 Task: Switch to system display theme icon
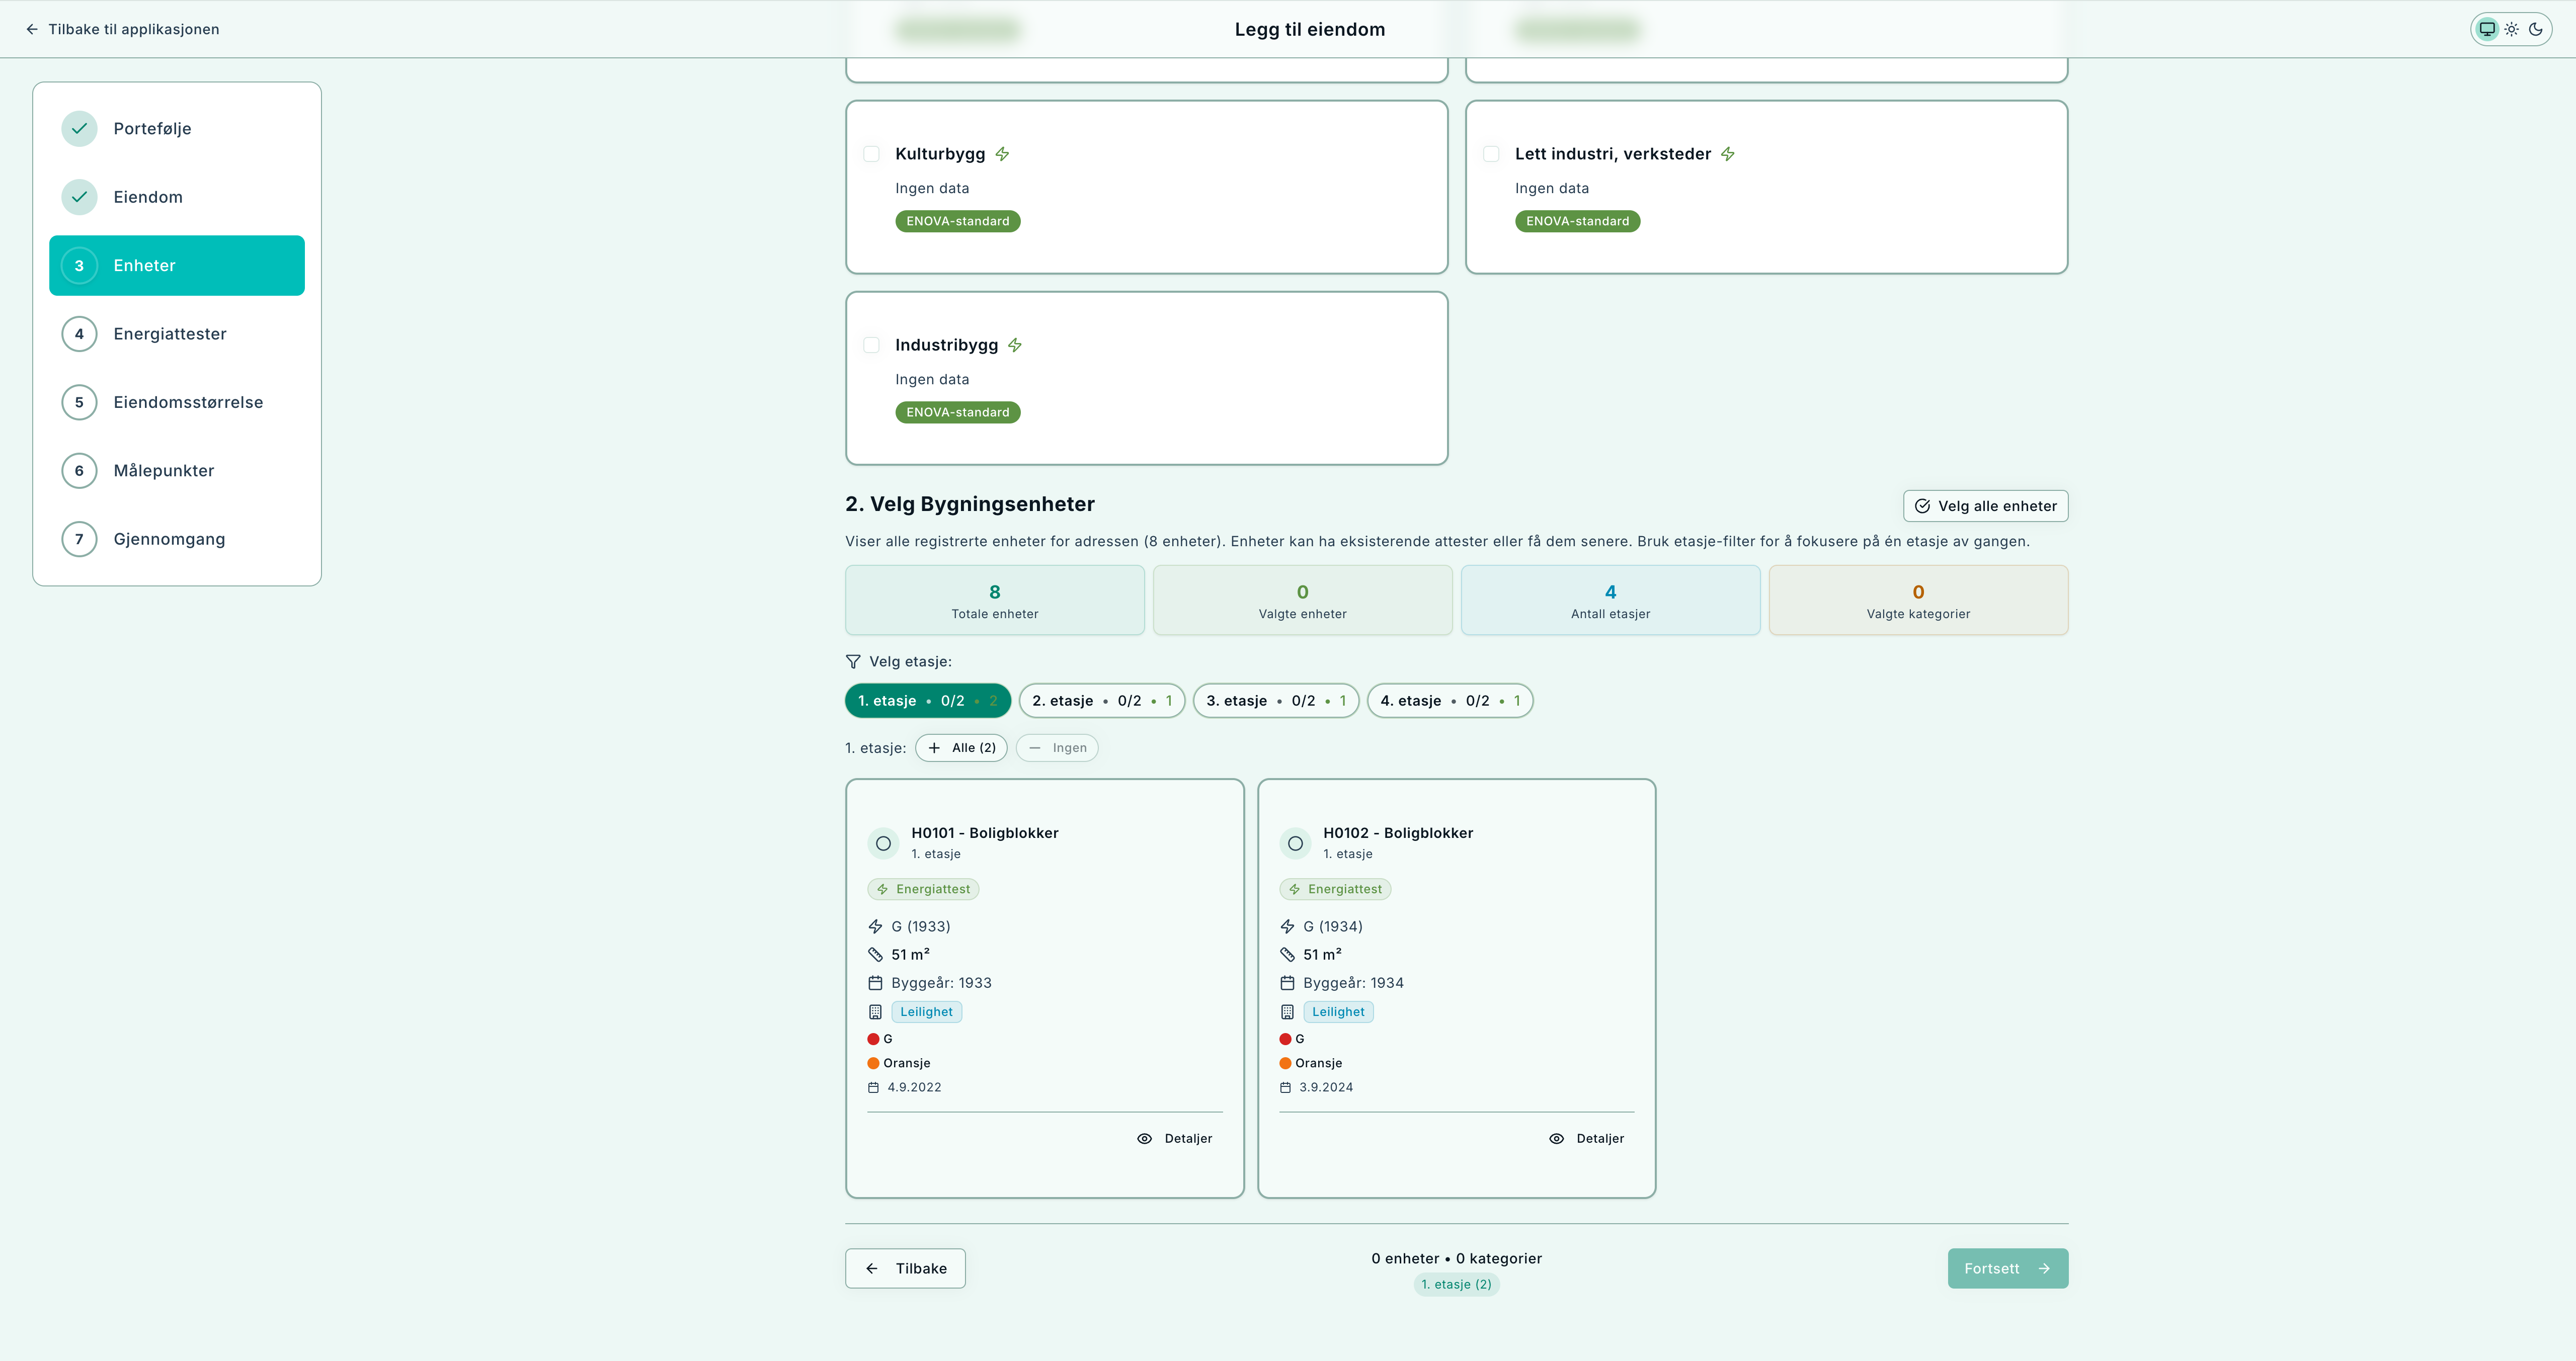point(2486,29)
